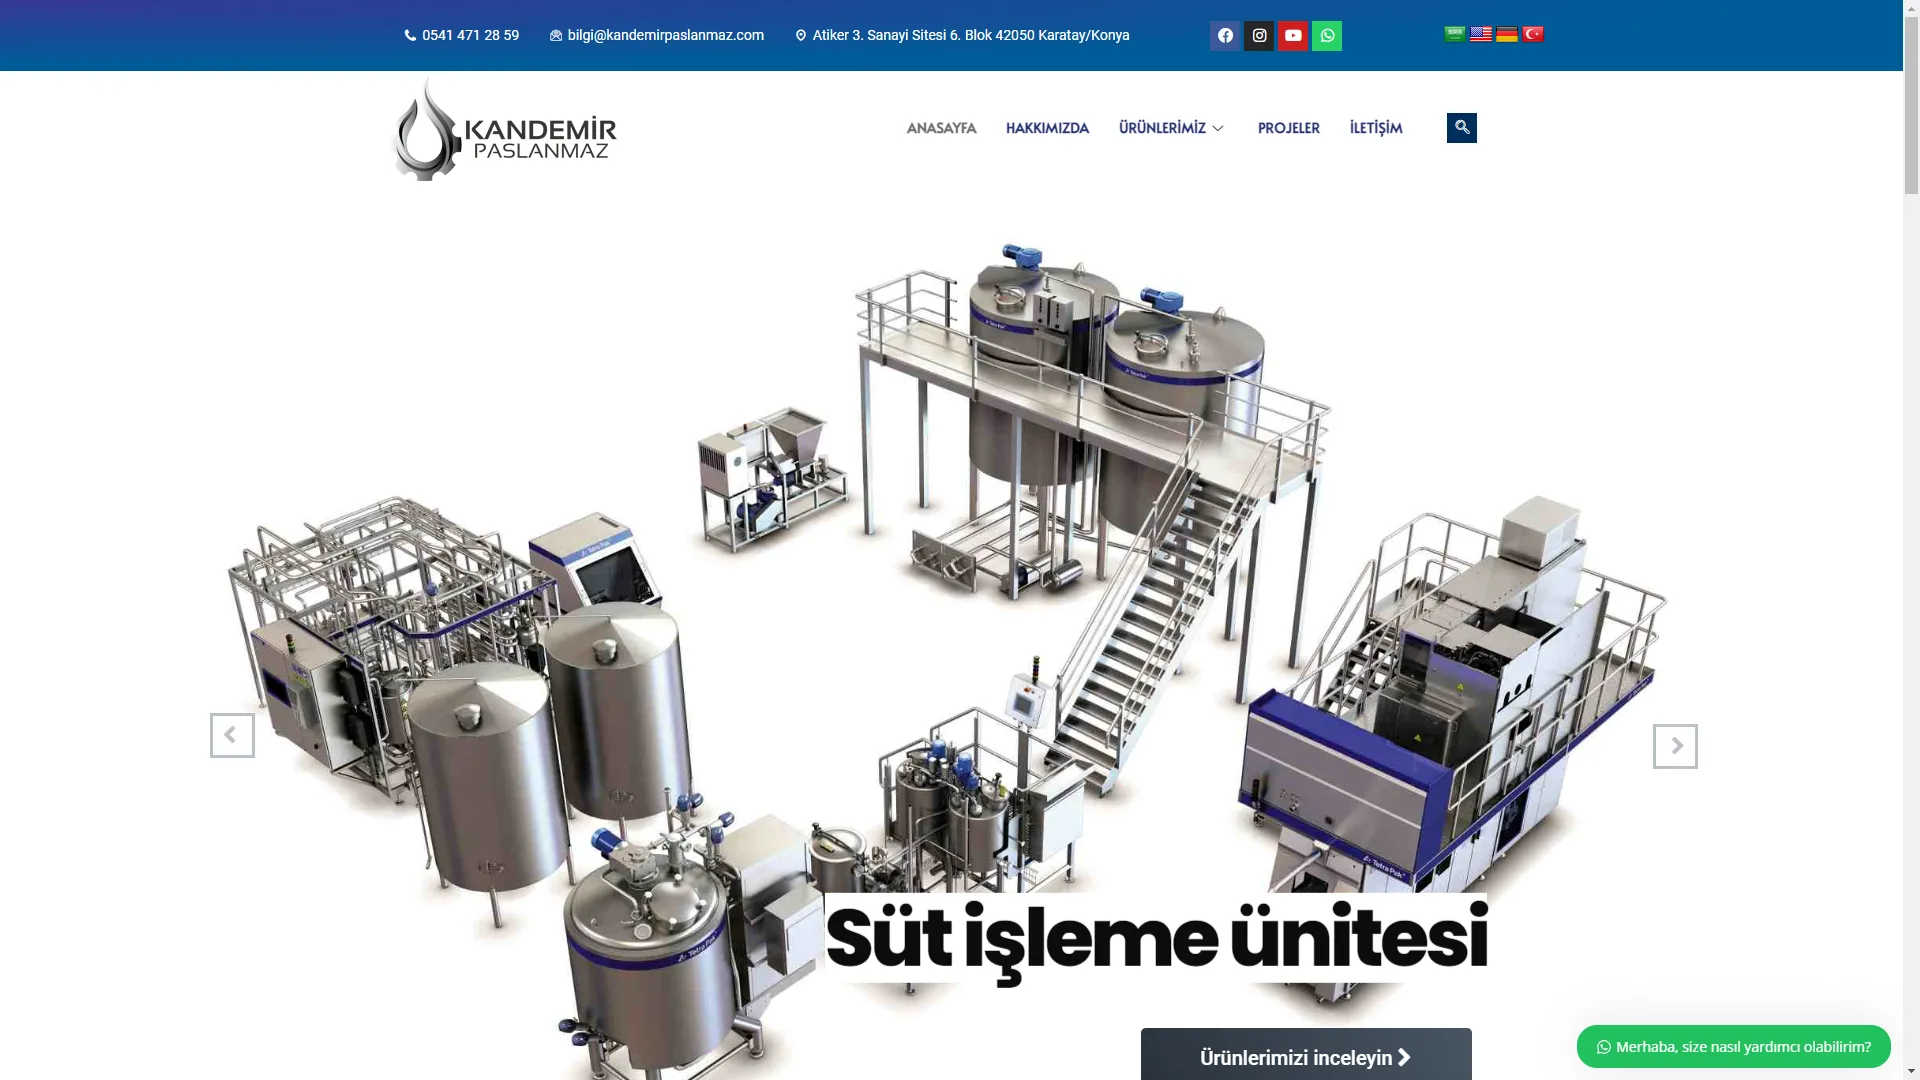This screenshot has height=1080, width=1920.
Task: Click the green WhatsApp icon in top bar
Action: (x=1327, y=36)
